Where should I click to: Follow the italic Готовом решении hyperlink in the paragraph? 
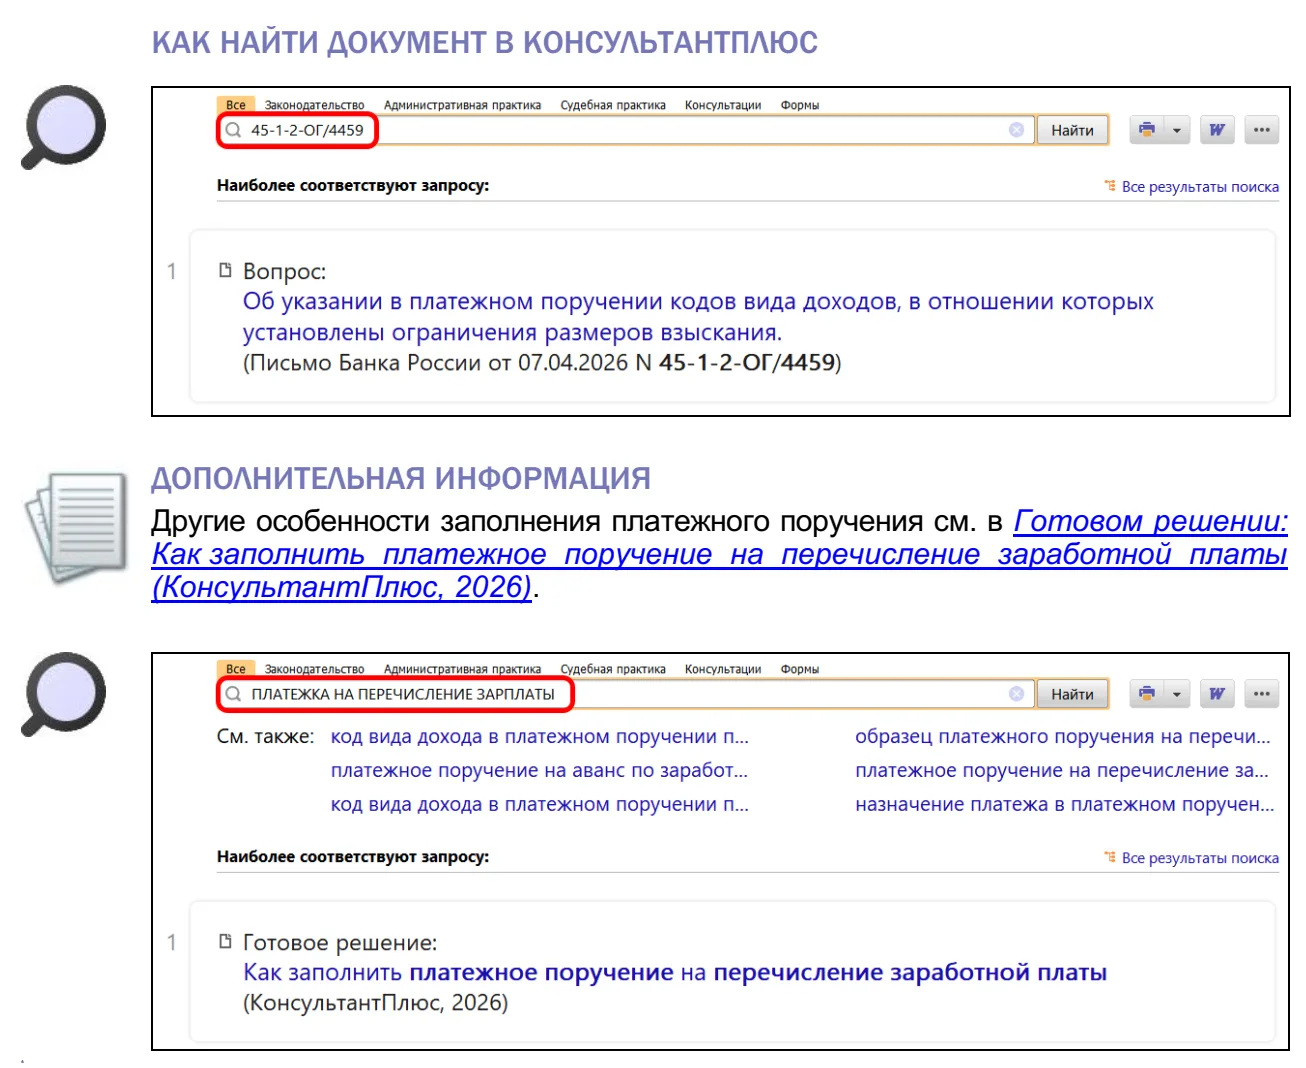(720, 554)
